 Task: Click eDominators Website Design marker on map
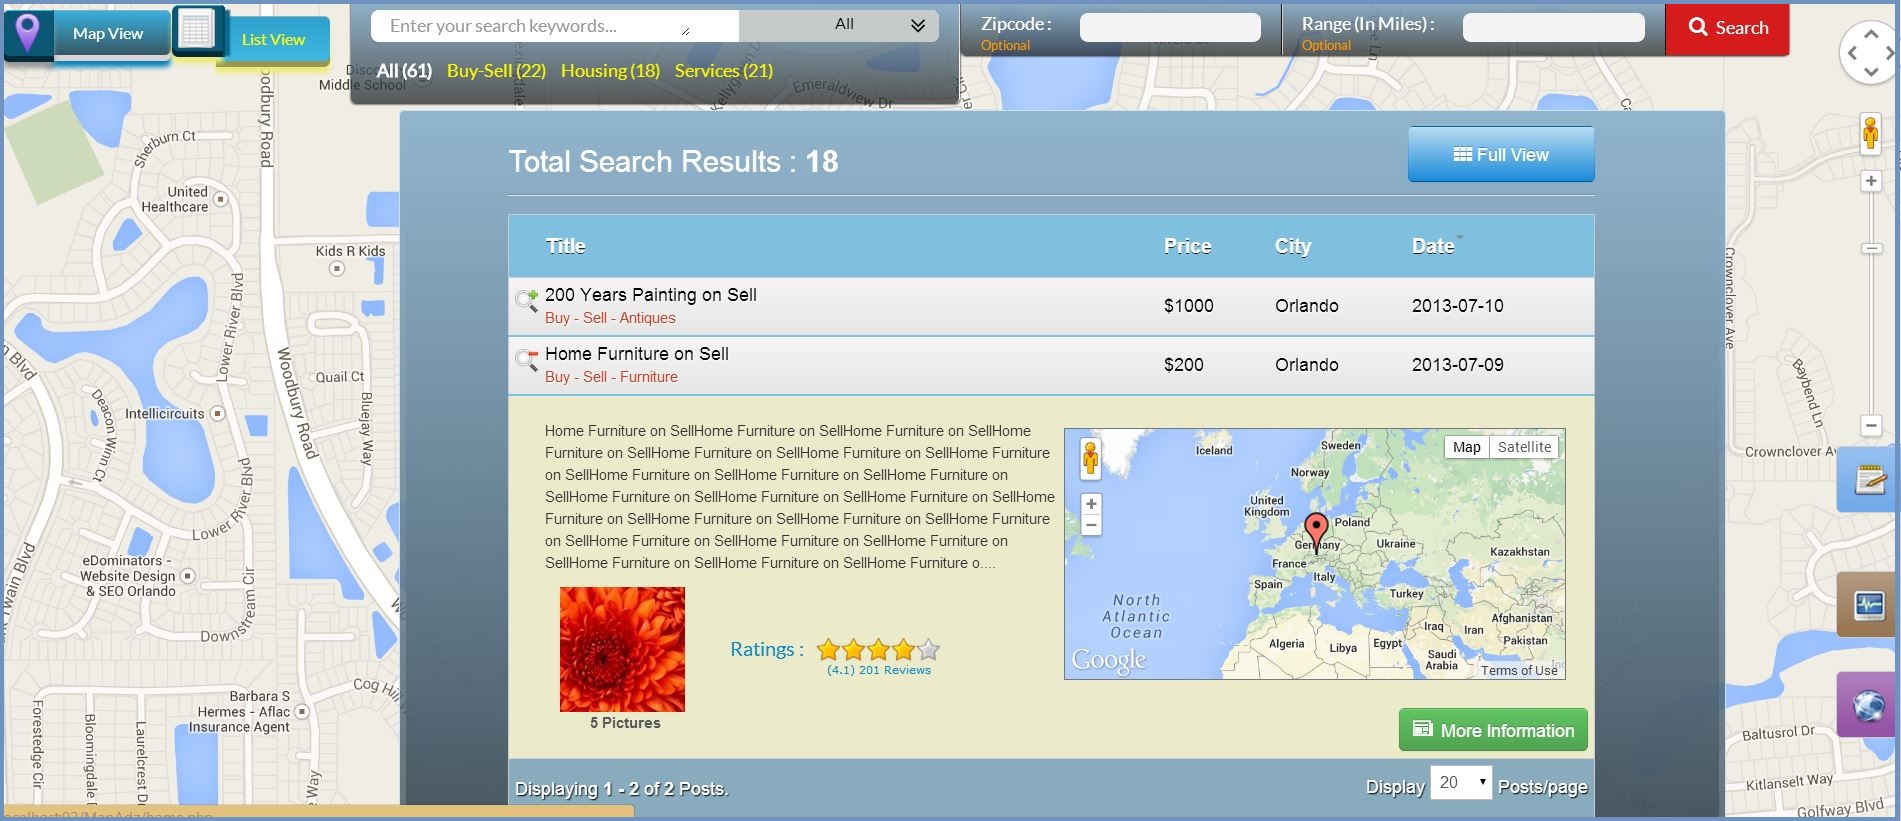coord(187,576)
